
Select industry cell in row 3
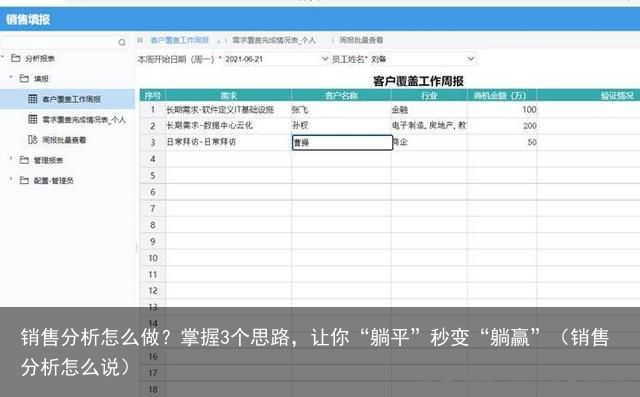click(430, 142)
